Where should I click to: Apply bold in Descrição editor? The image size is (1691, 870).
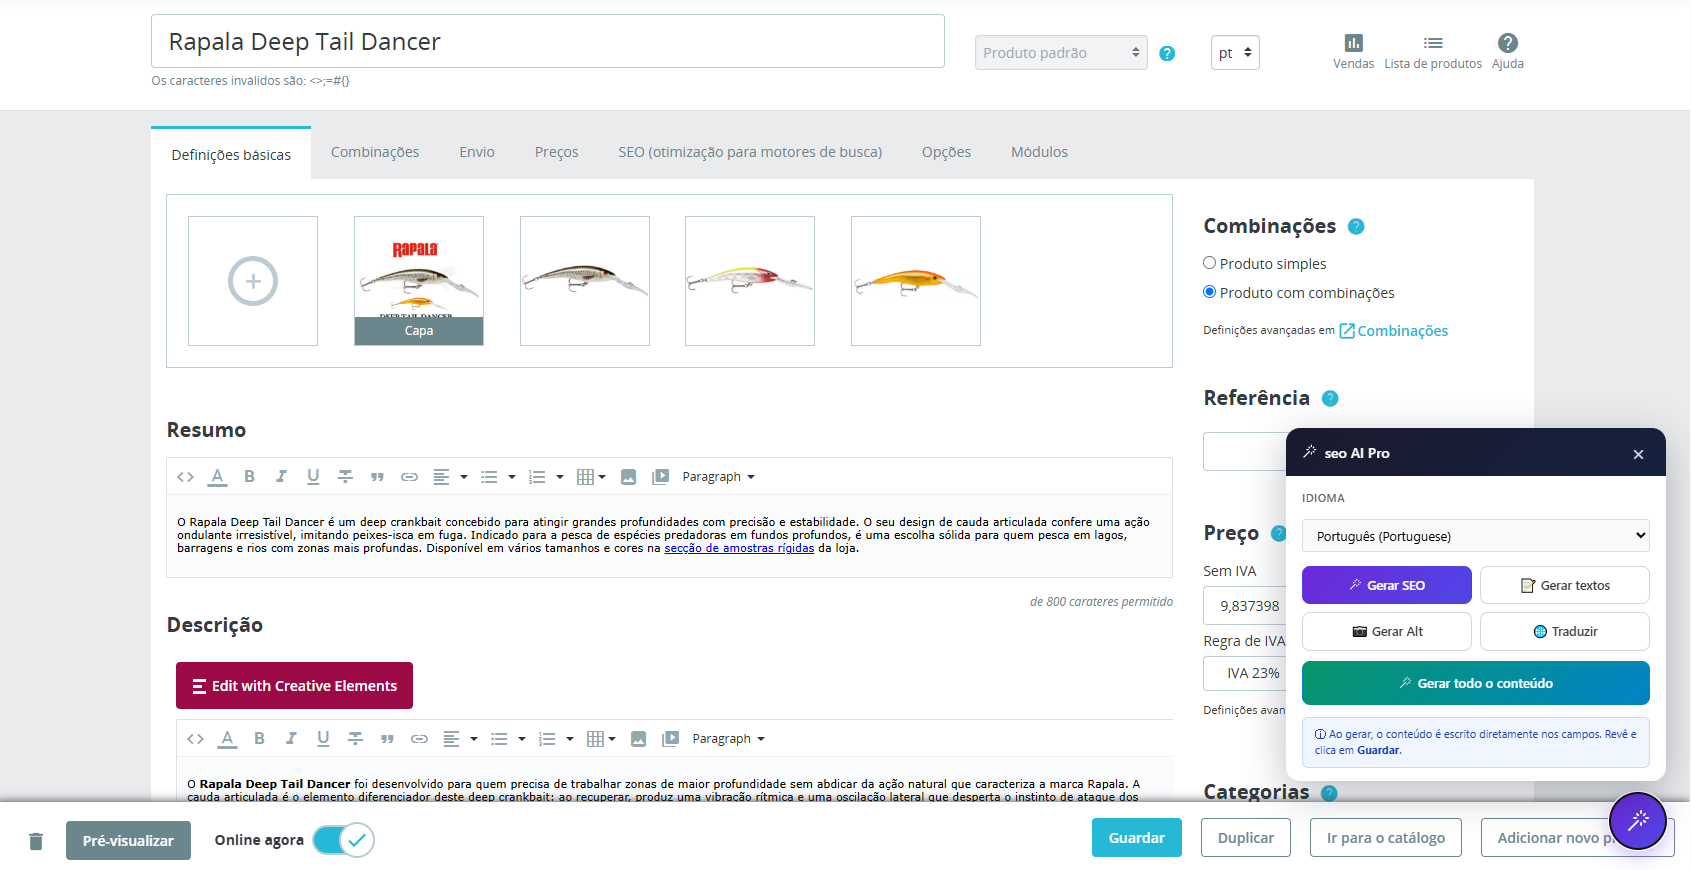click(259, 739)
